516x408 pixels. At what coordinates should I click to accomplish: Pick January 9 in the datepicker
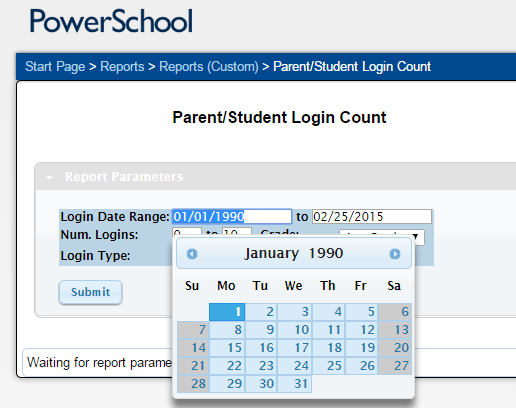[x=261, y=330]
